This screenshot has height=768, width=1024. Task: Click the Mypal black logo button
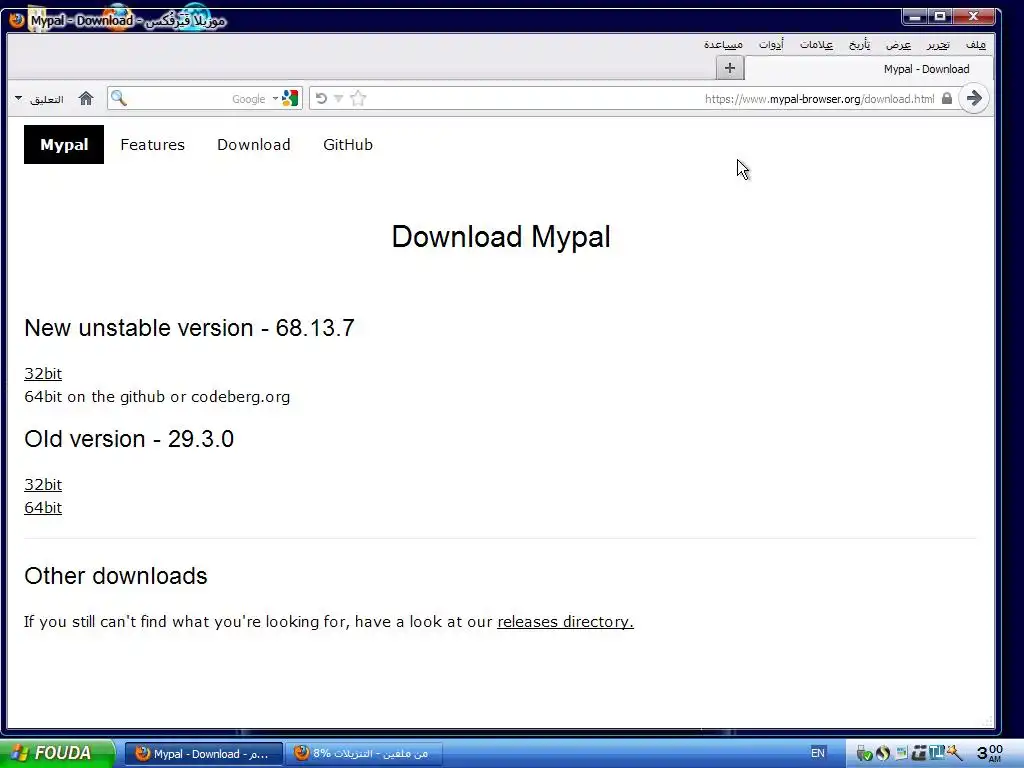64,144
